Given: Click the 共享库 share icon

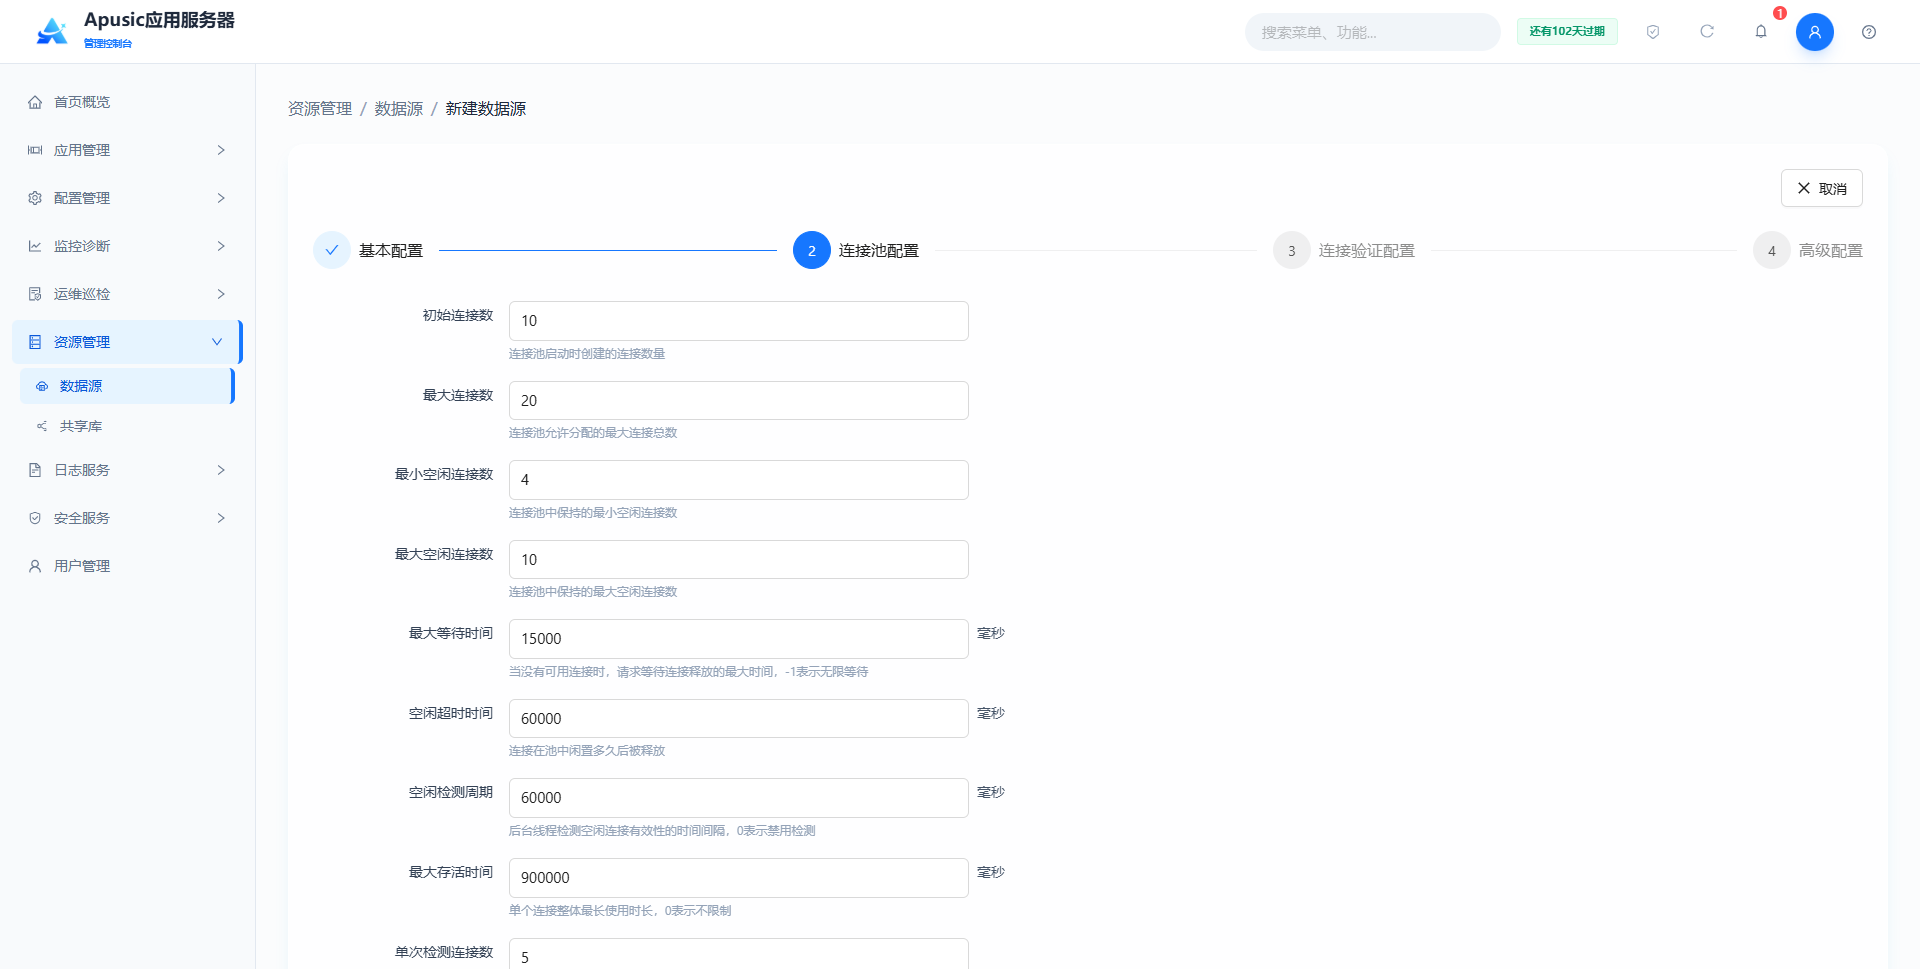Looking at the screenshot, I should point(42,426).
